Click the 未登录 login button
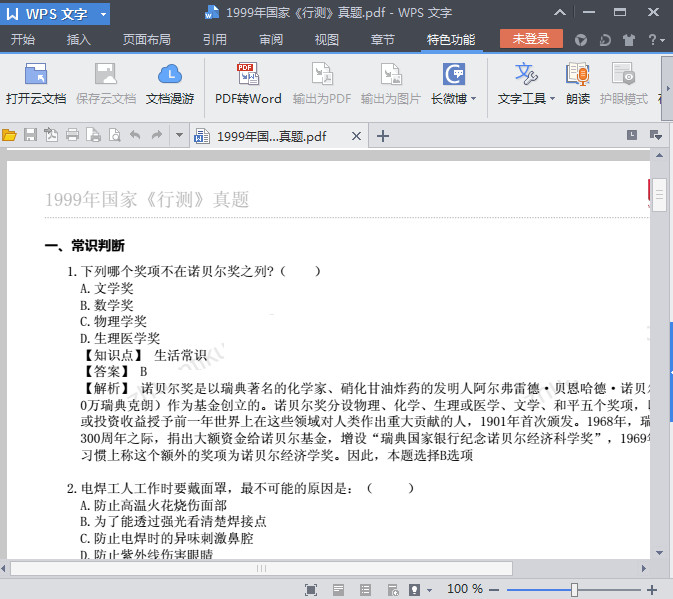Screen dimensions: 673x599 click(531, 39)
